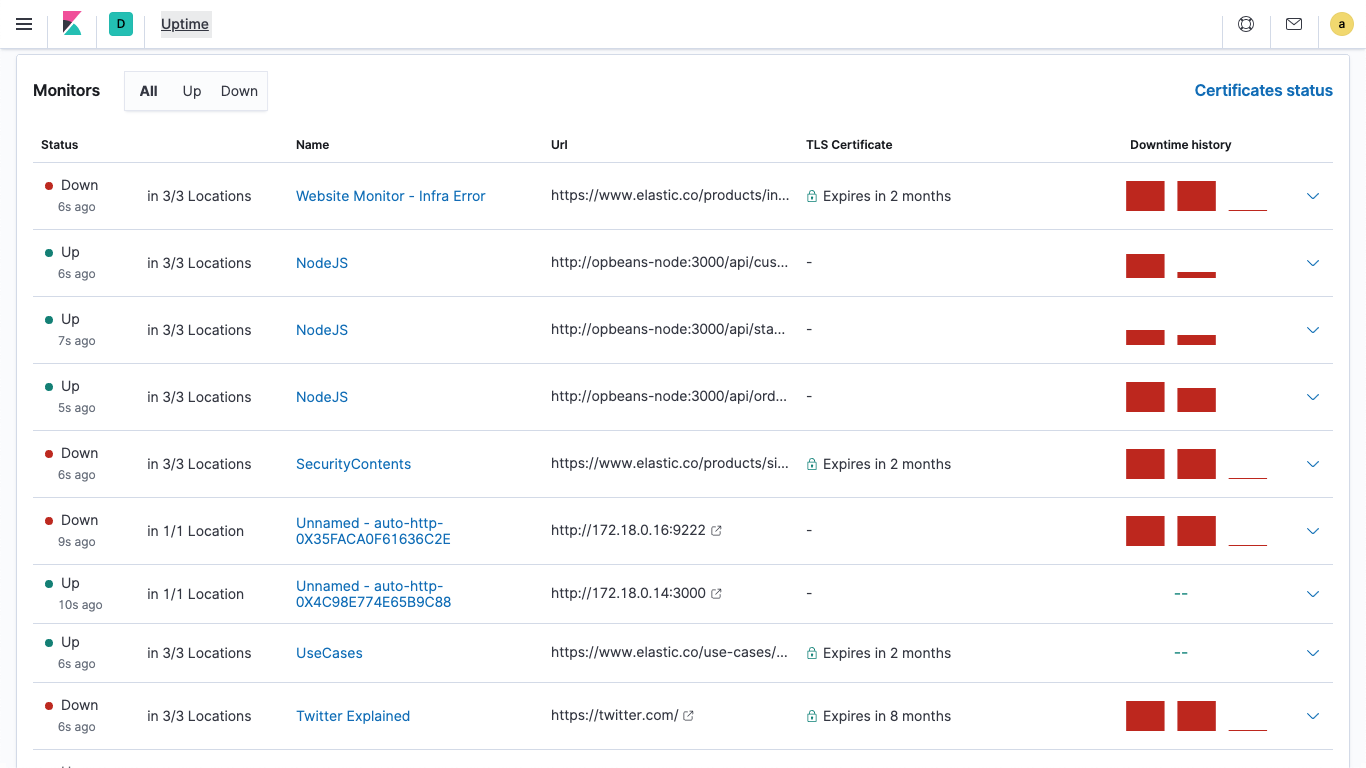Click the TLS Certificate column header

[x=849, y=145]
